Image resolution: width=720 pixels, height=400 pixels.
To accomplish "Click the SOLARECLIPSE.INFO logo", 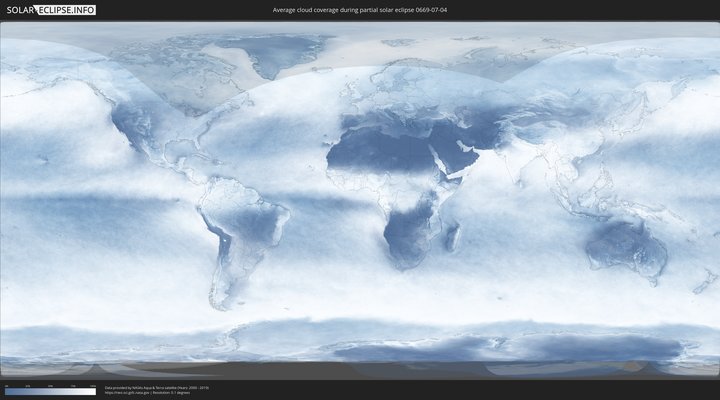I will [x=51, y=10].
